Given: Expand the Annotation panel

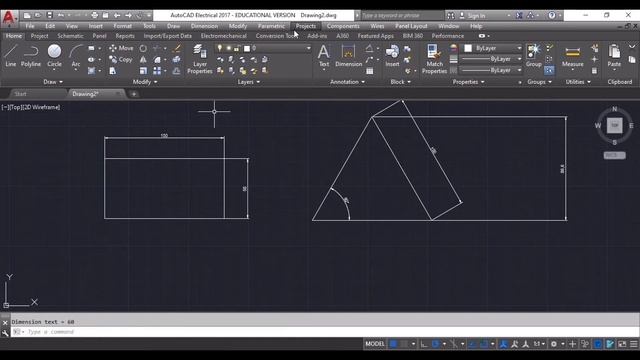Looking at the screenshot, I should pos(347,82).
